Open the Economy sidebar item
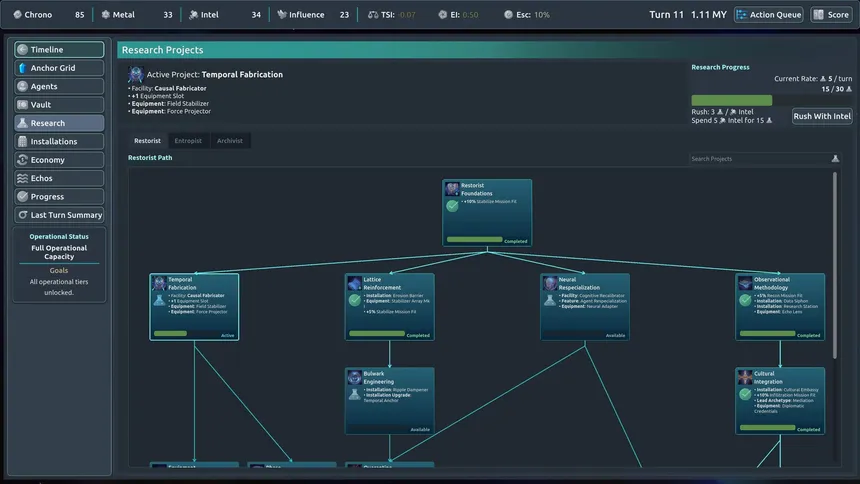Image resolution: width=860 pixels, height=484 pixels. pos(59,160)
